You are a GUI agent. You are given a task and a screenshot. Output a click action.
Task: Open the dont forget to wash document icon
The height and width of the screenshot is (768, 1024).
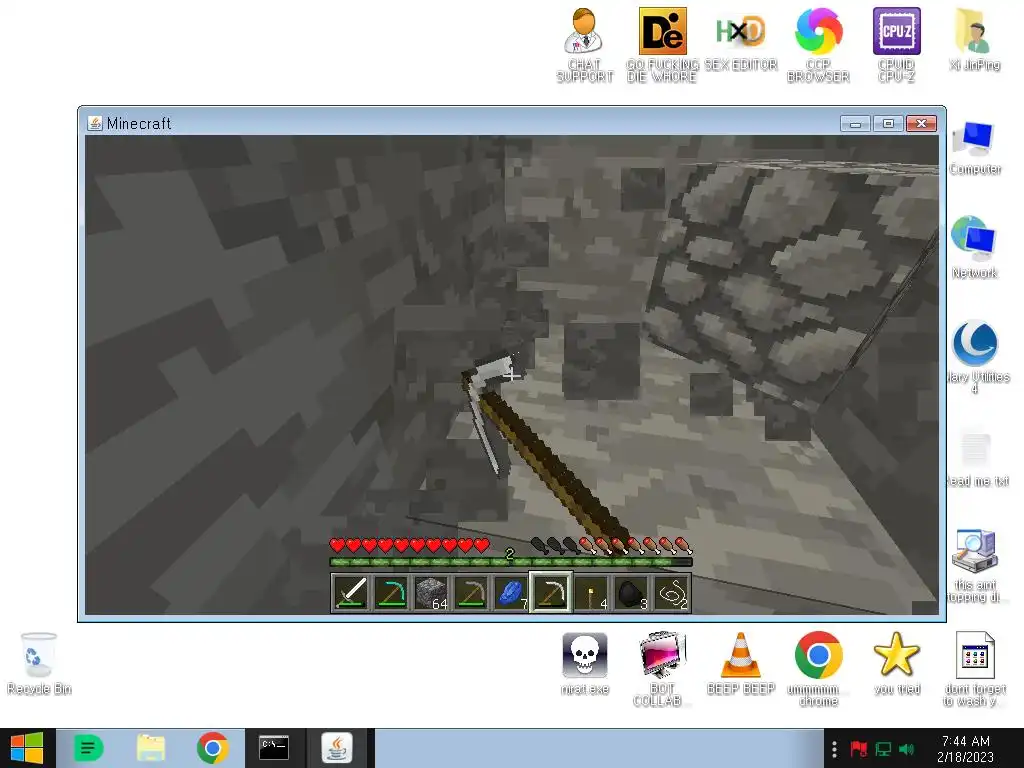pos(974,669)
